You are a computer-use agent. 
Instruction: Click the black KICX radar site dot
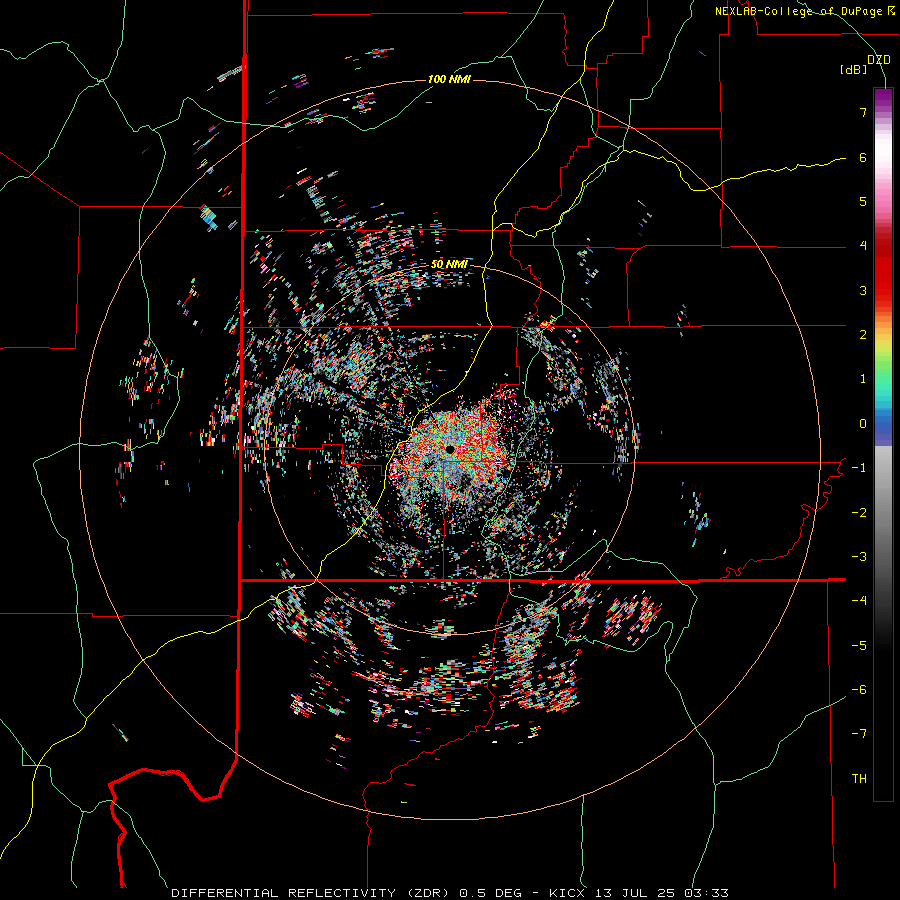450,449
